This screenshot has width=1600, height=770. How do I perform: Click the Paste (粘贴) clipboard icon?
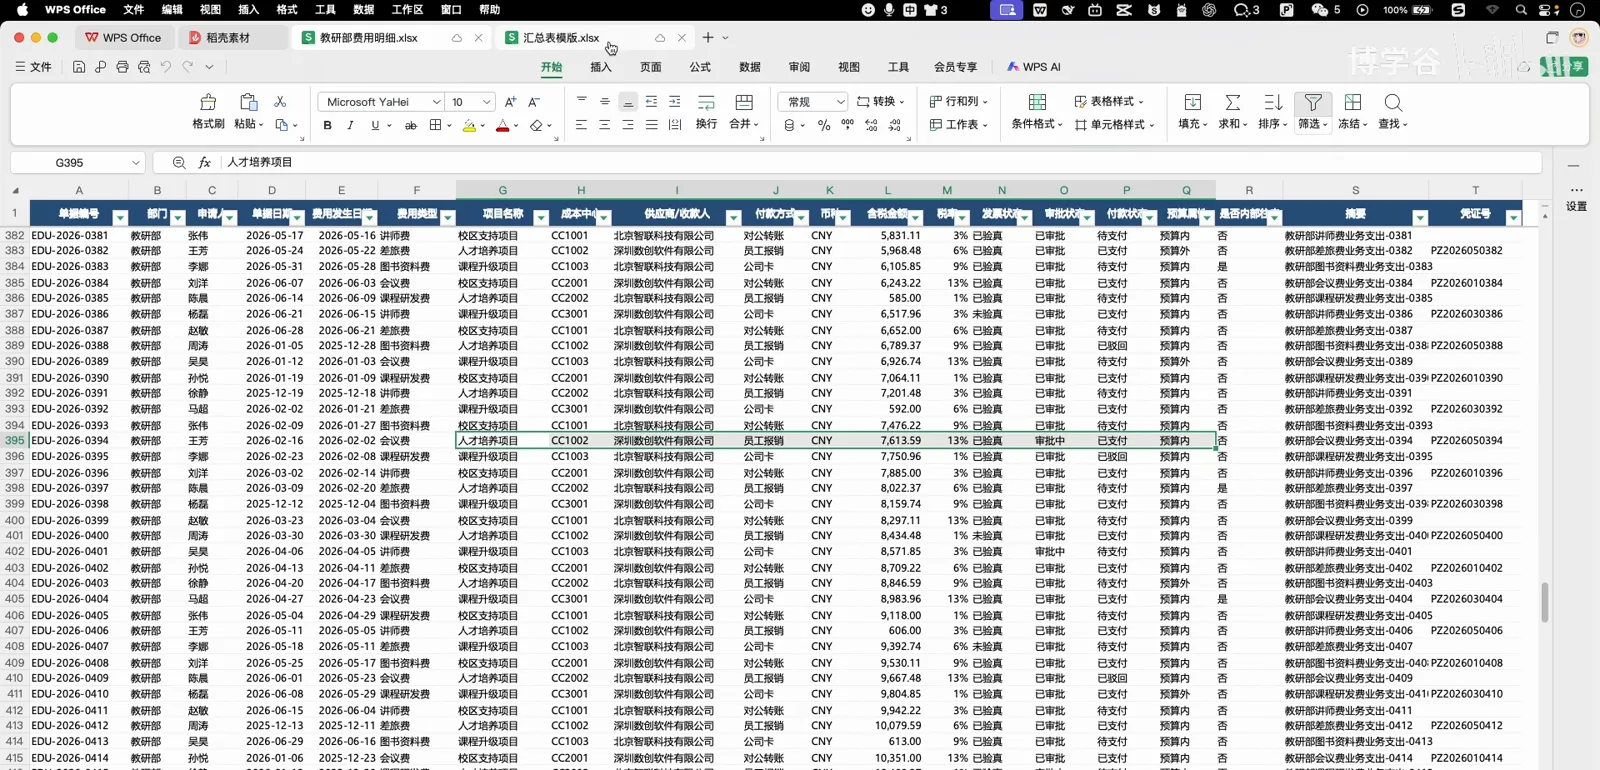(248, 102)
